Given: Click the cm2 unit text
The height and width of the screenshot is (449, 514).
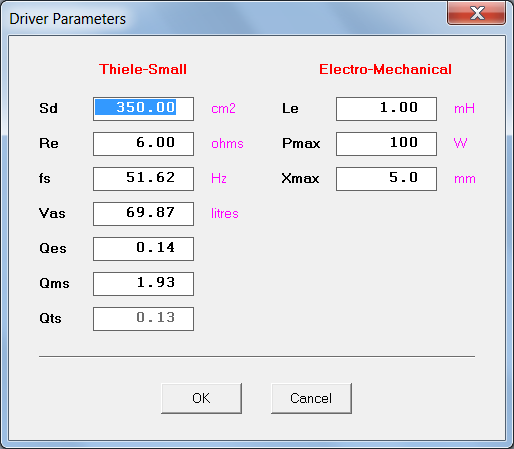Looking at the screenshot, I should click(223, 109).
